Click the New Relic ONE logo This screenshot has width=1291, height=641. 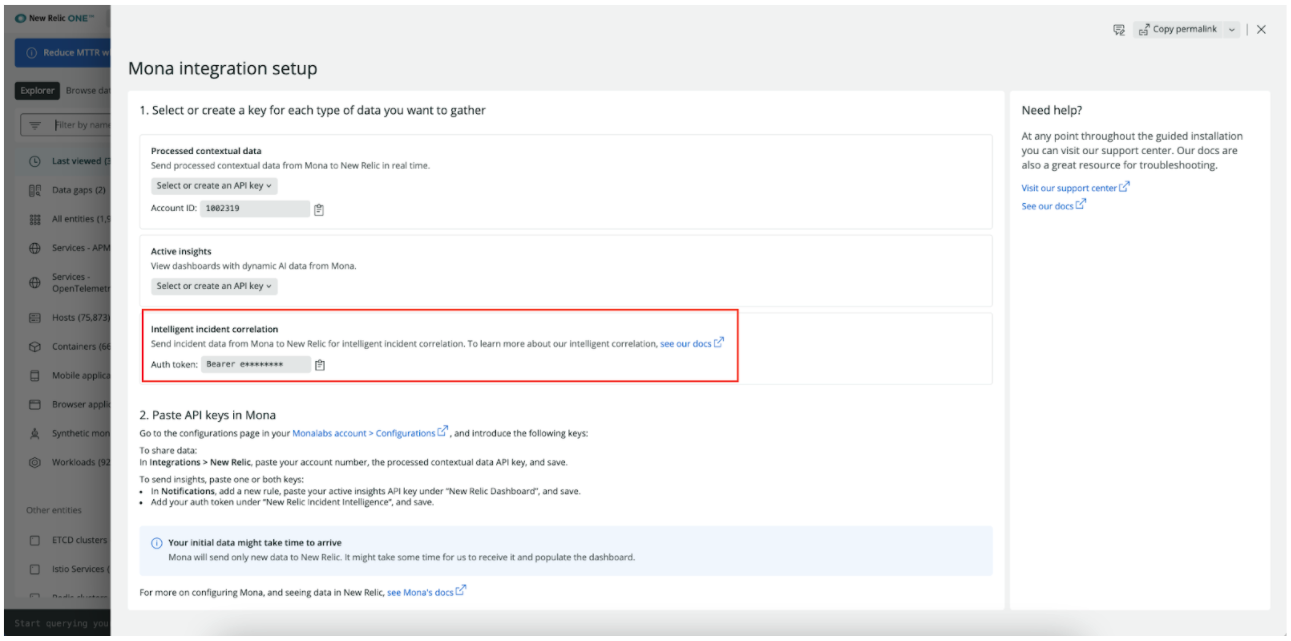[56, 20]
